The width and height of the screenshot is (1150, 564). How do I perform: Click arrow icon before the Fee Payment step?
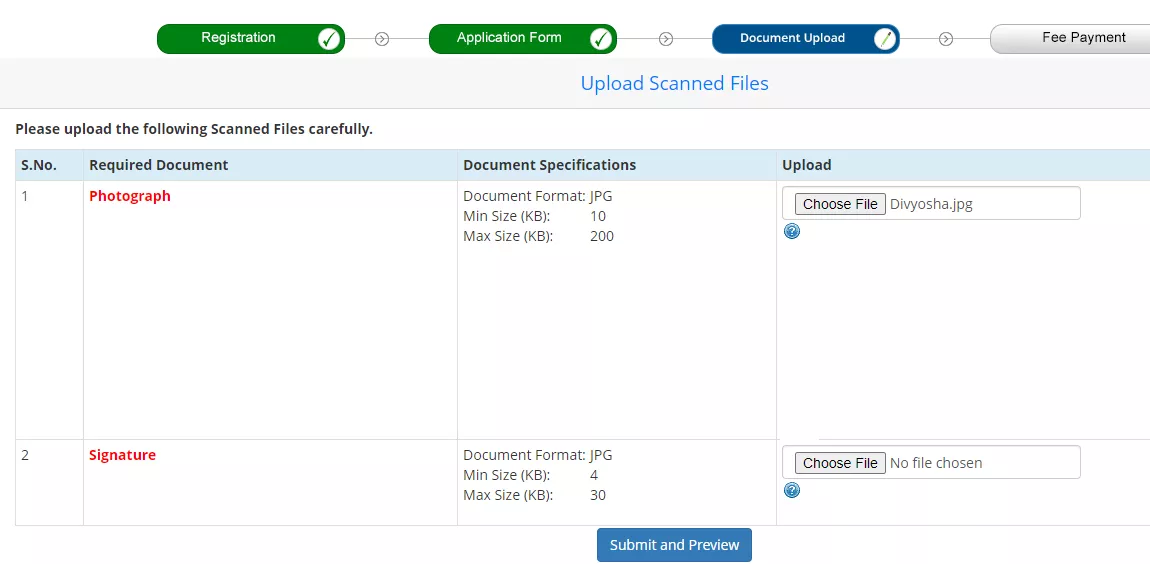pyautogui.click(x=946, y=39)
